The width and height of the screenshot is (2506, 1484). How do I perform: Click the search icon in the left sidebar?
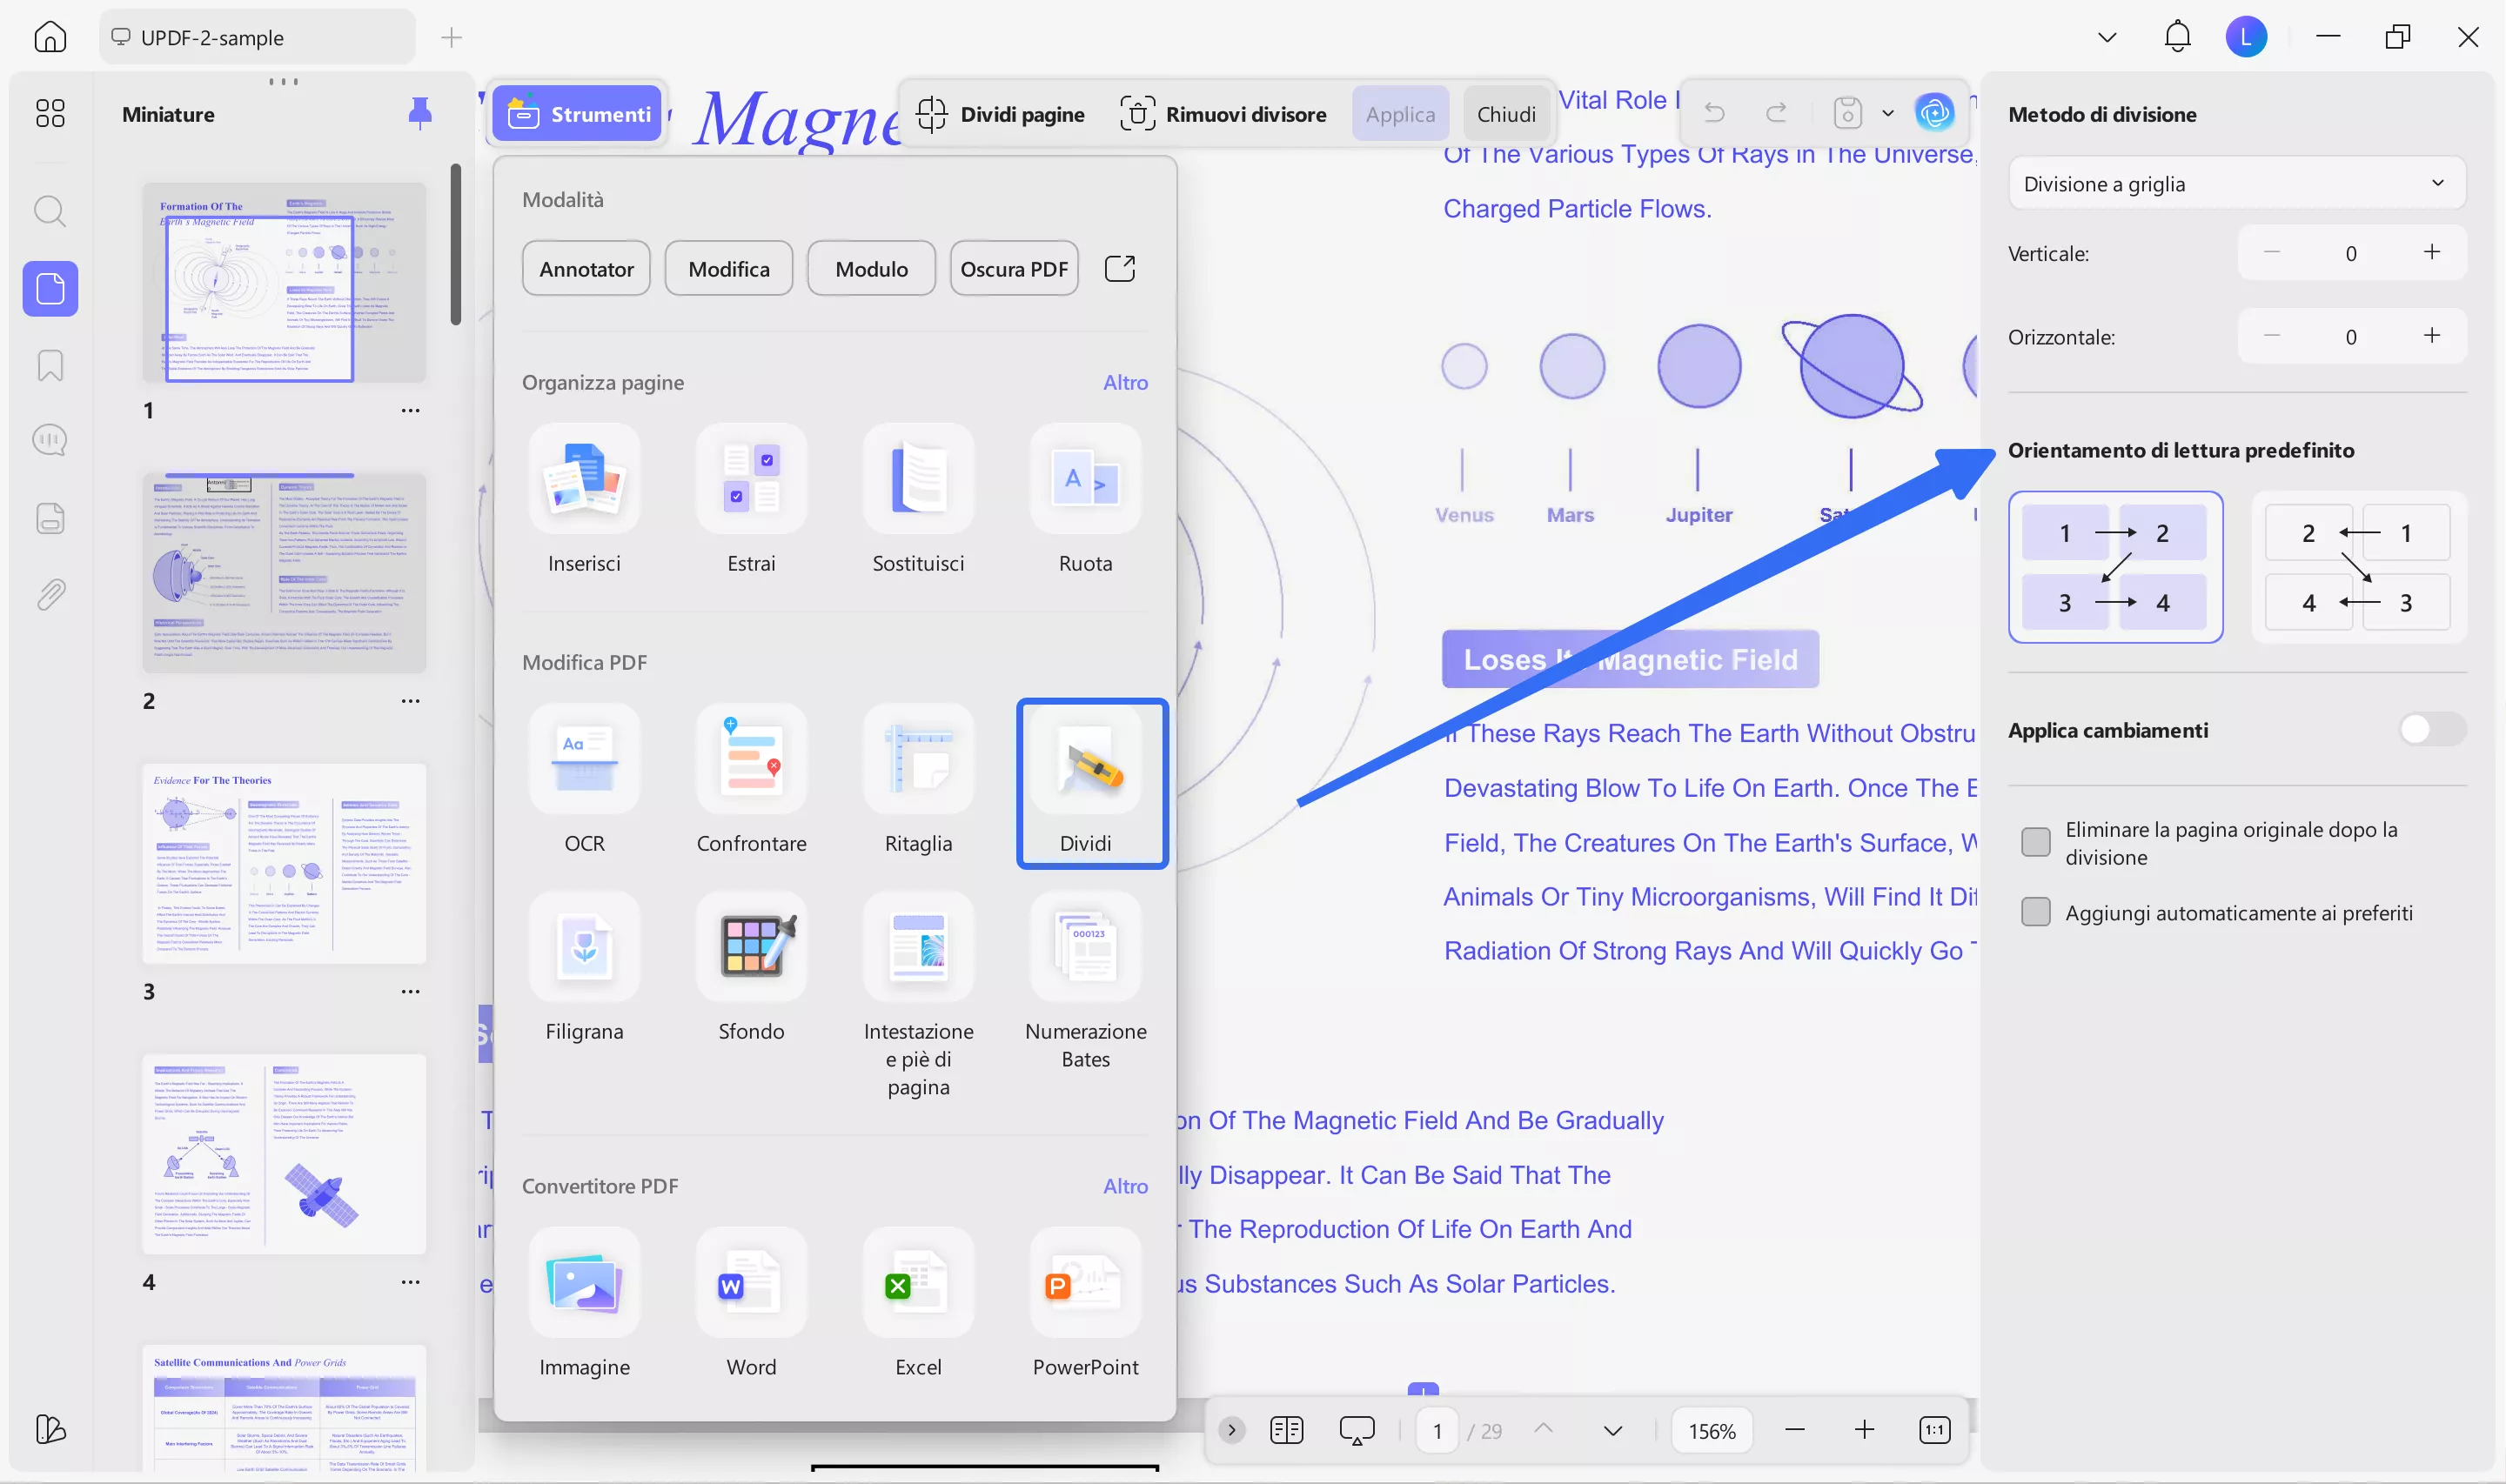tap(49, 211)
